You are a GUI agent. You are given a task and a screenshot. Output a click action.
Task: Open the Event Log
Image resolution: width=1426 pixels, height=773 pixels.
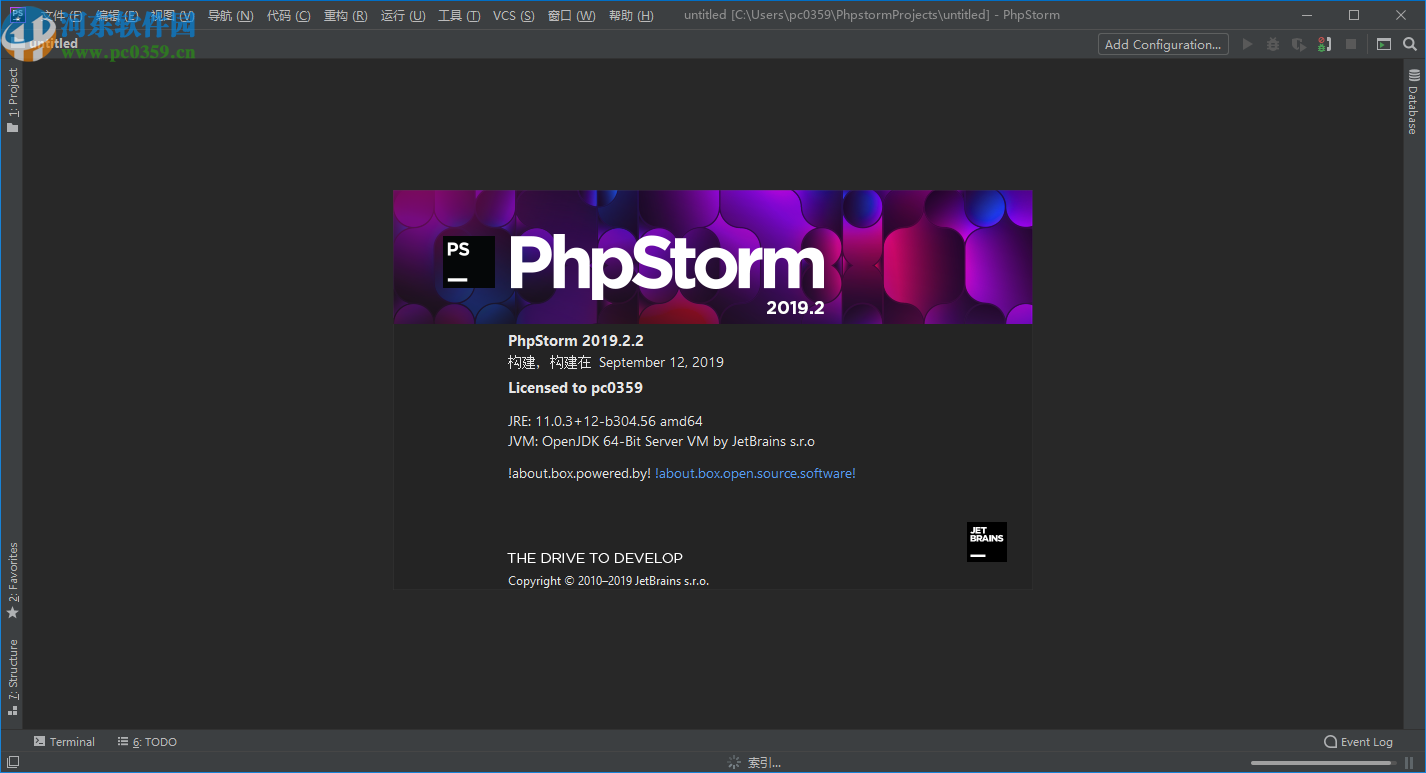[1358, 742]
